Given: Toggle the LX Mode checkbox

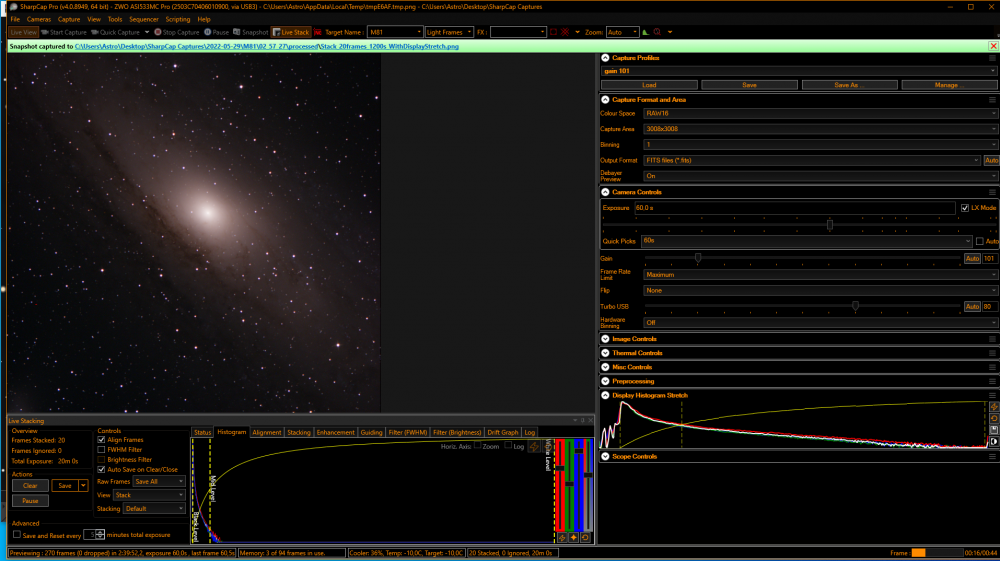Looking at the screenshot, I should tap(965, 208).
